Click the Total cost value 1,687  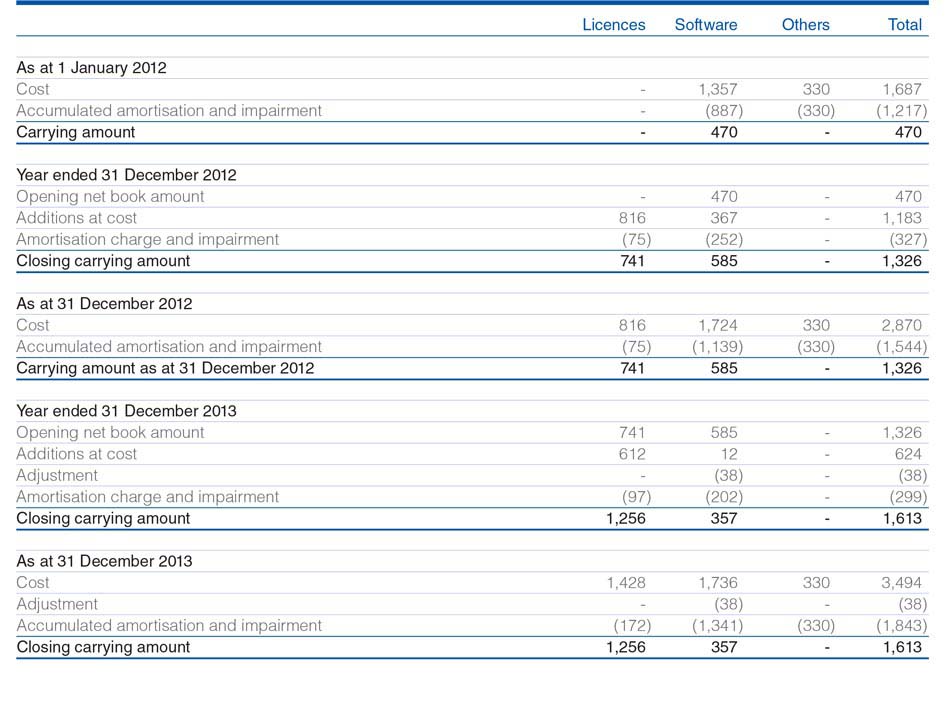[902, 89]
